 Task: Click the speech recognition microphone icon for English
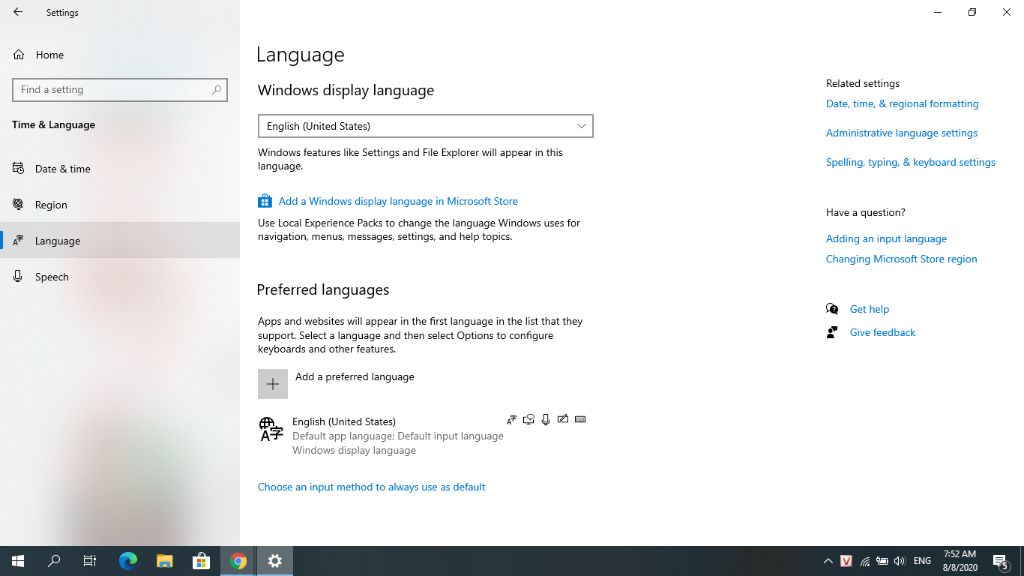(x=545, y=419)
